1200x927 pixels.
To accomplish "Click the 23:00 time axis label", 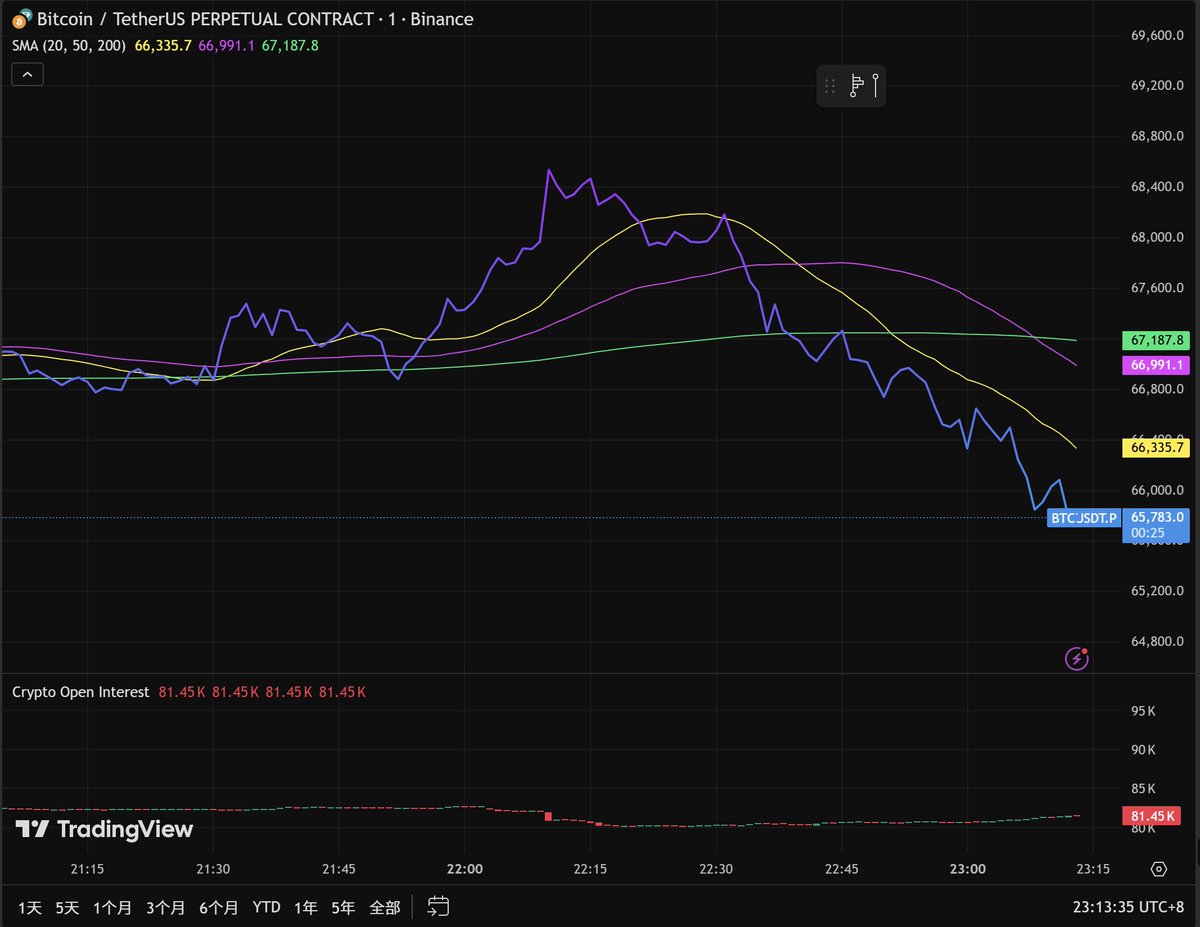I will point(968,869).
